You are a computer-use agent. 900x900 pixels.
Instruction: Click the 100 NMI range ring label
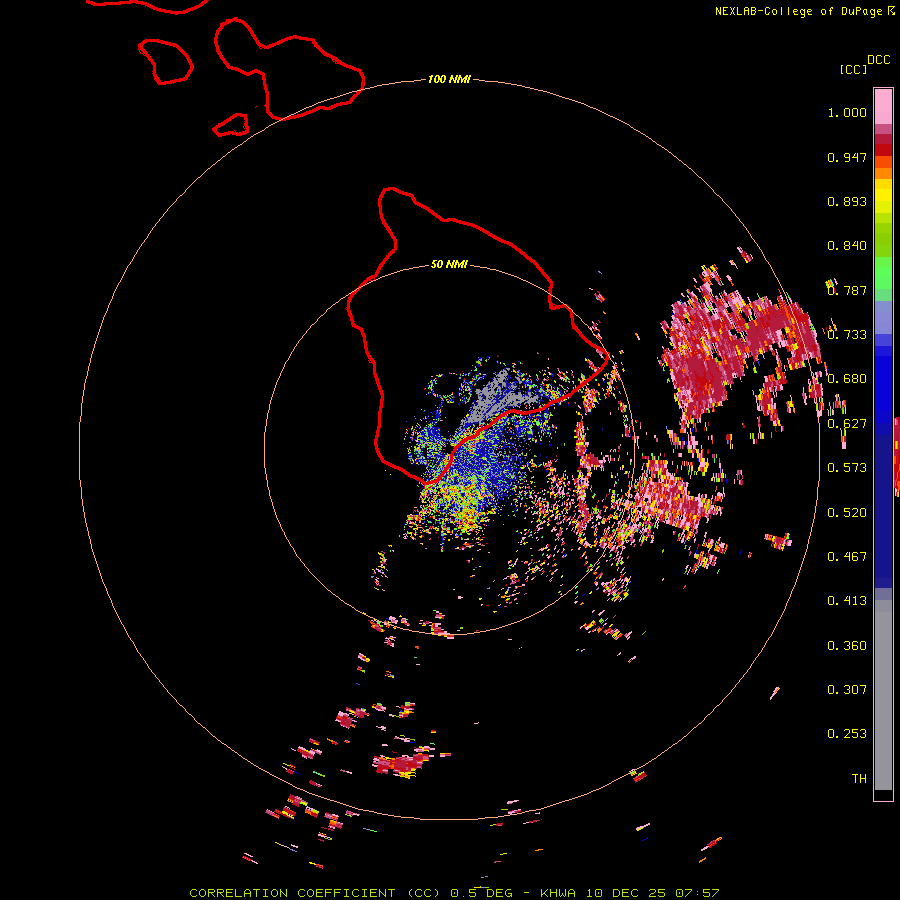coord(449,79)
